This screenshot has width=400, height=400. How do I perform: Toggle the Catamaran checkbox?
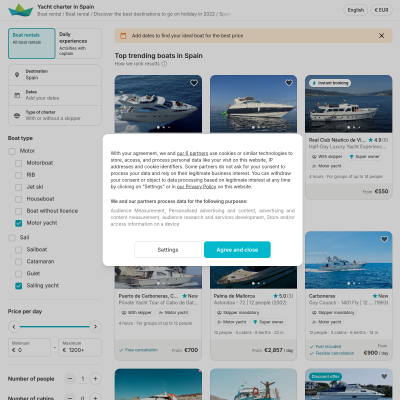point(19,262)
